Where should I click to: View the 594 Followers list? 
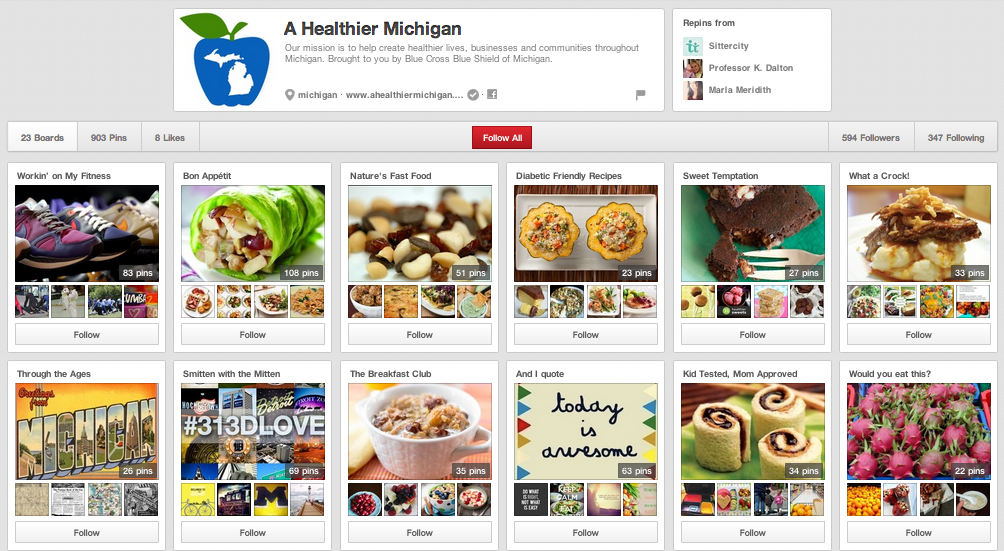tap(871, 138)
